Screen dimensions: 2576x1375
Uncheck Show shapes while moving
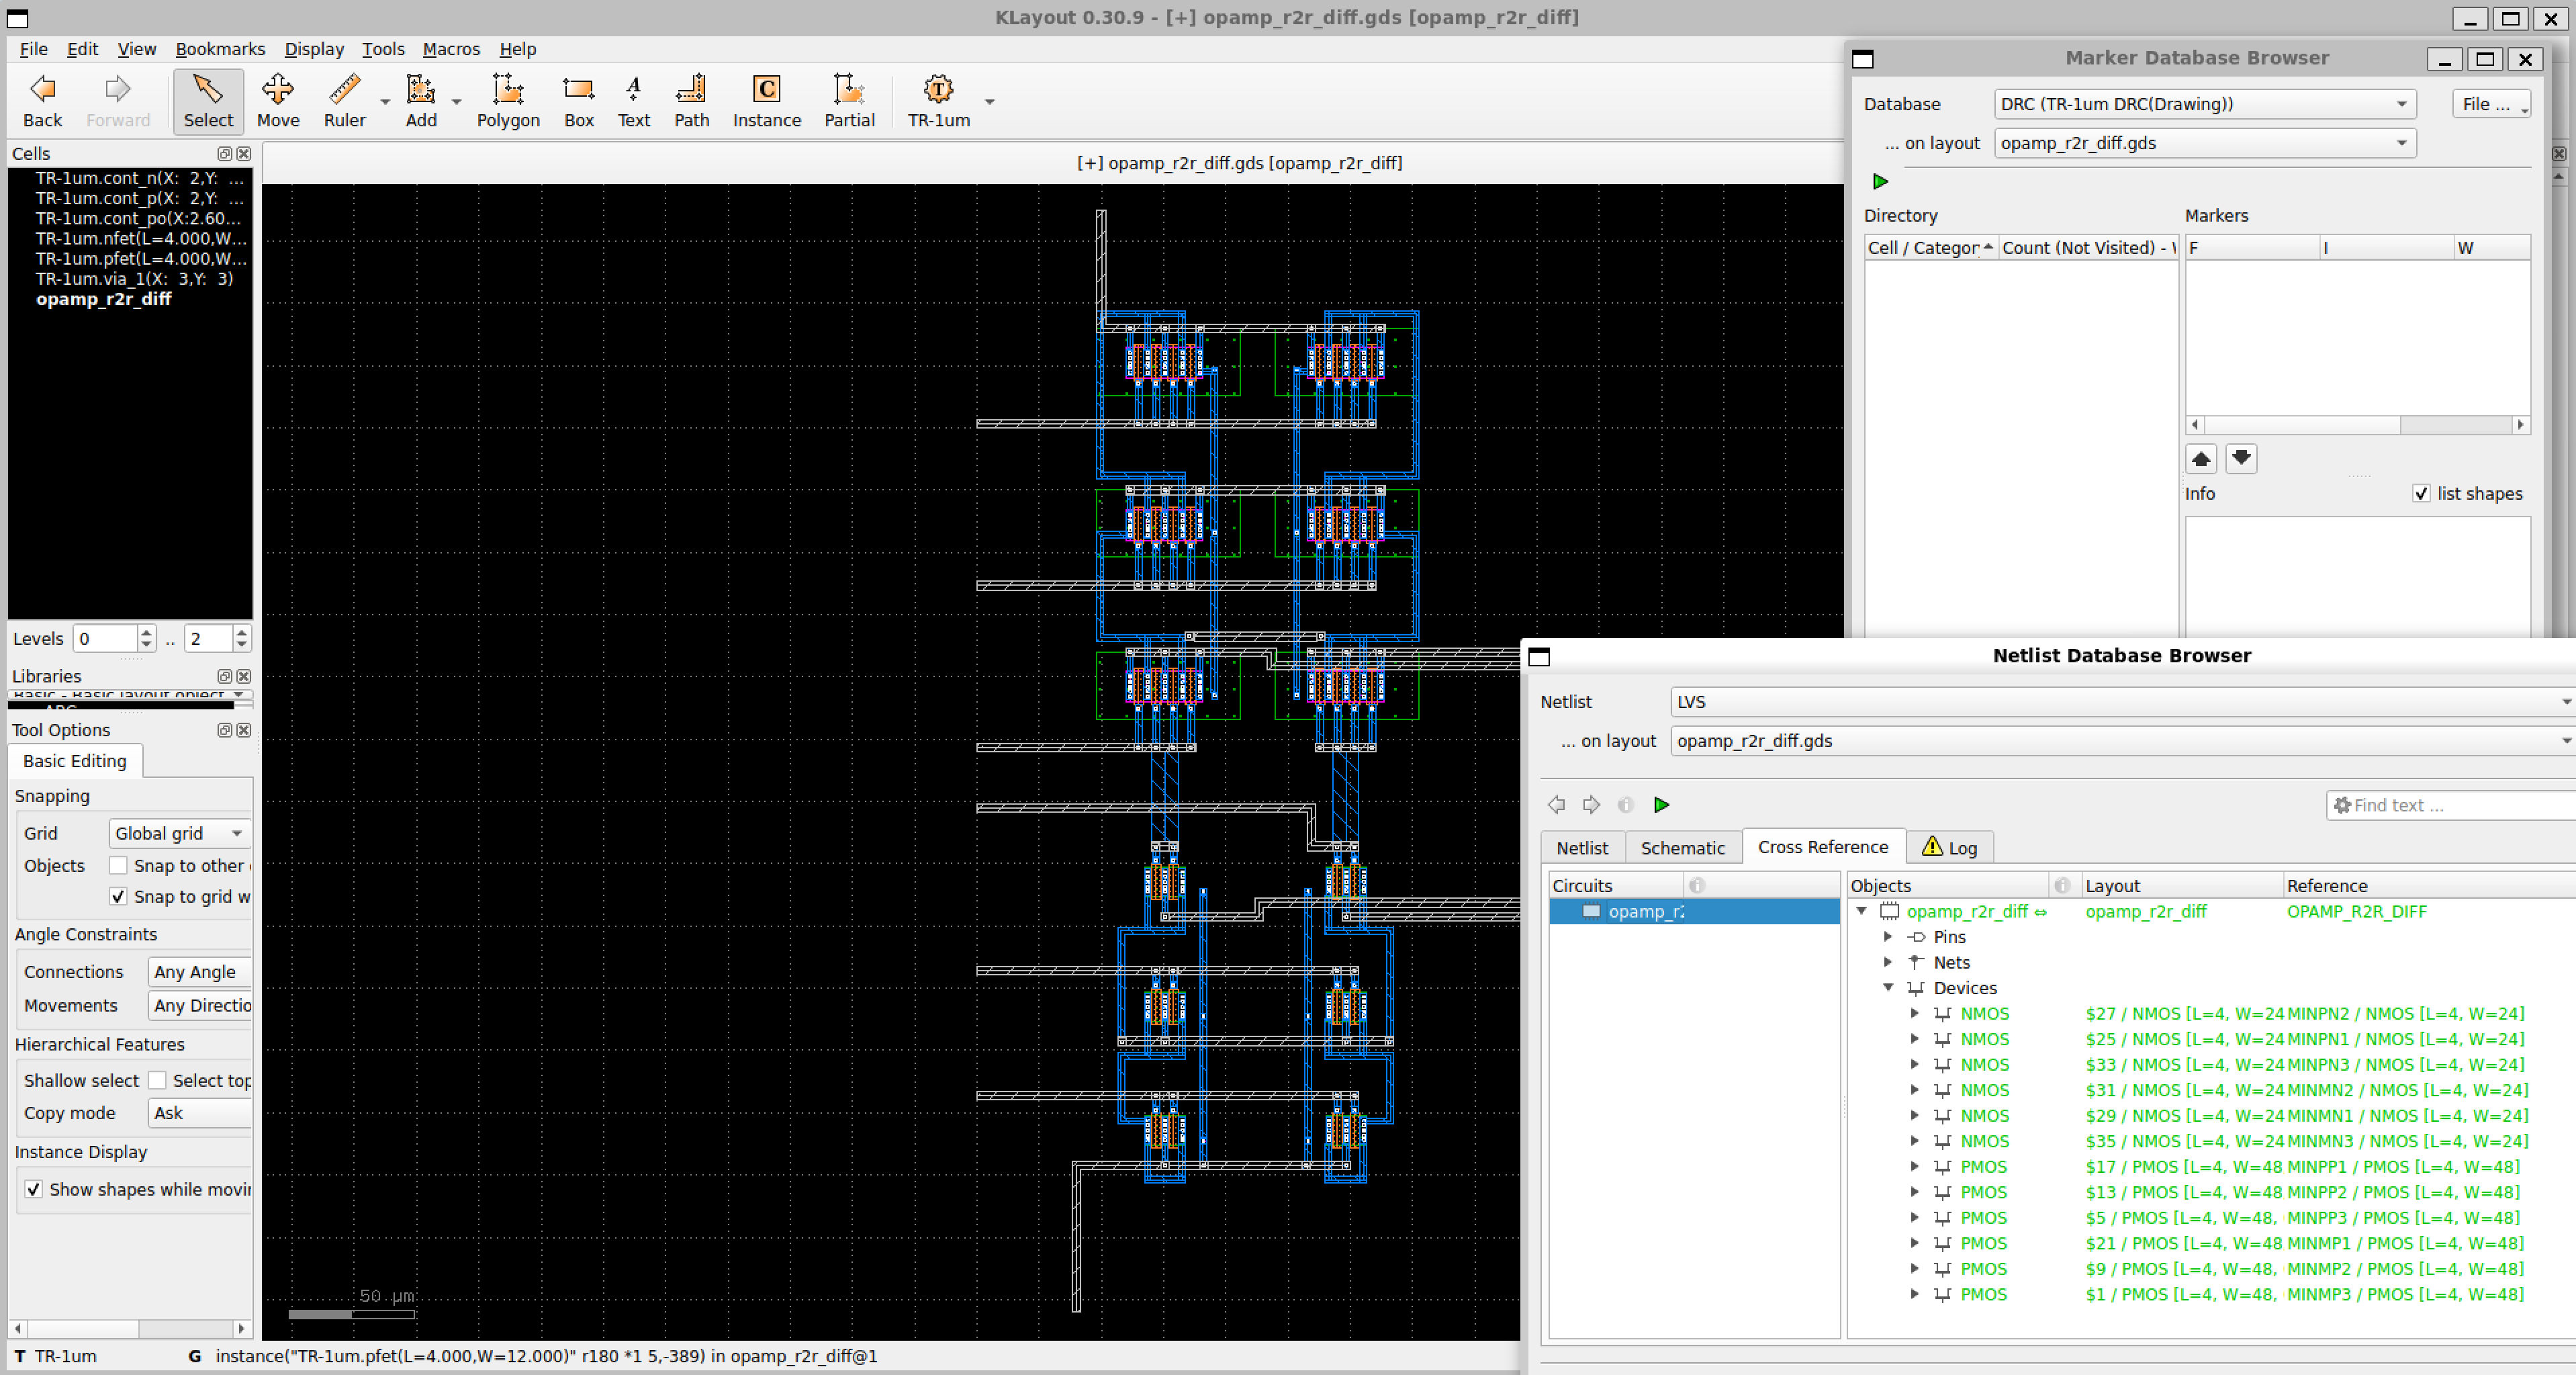(x=33, y=1189)
